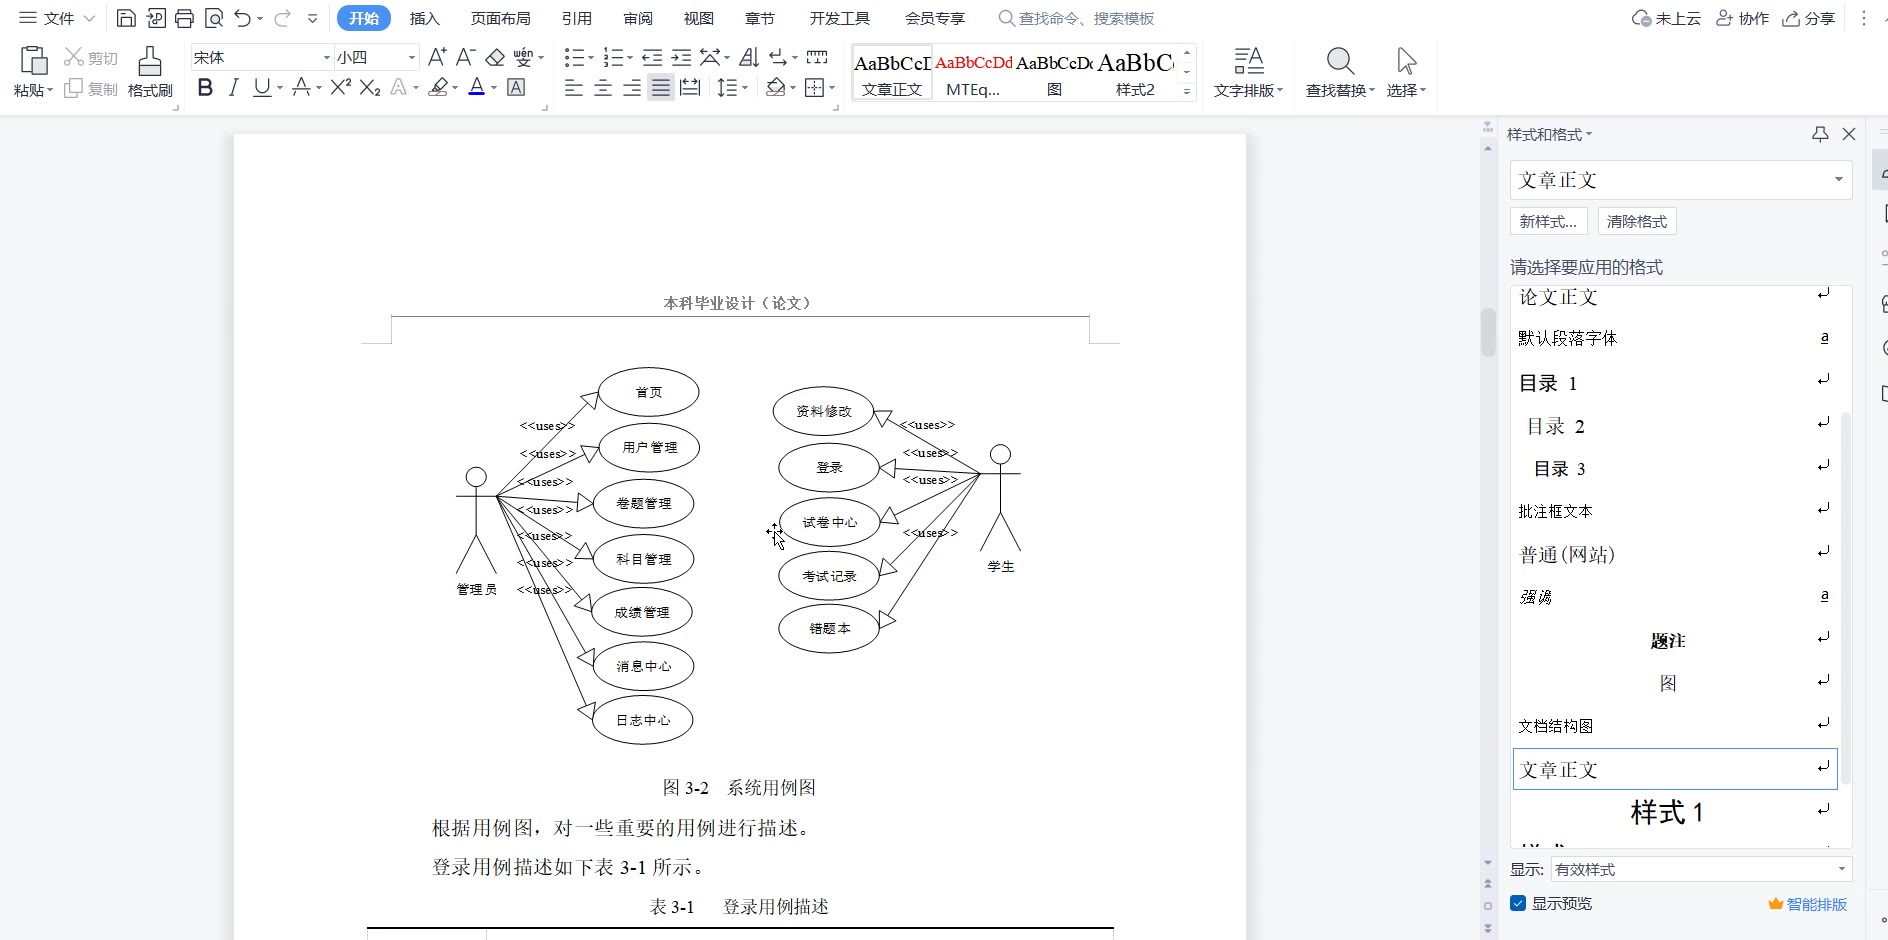Apply the 目录 1 style
Image resolution: width=1888 pixels, height=940 pixels.
(1674, 383)
